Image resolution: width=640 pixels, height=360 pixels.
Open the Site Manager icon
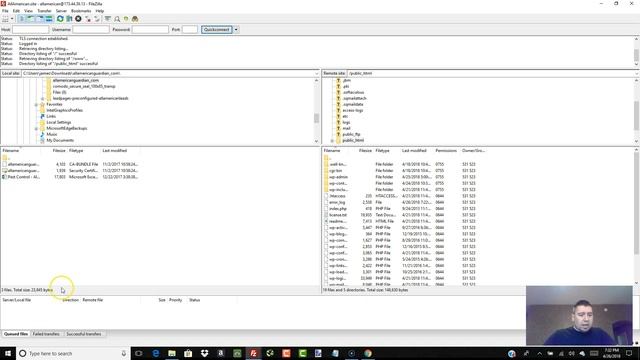[x=5, y=19]
